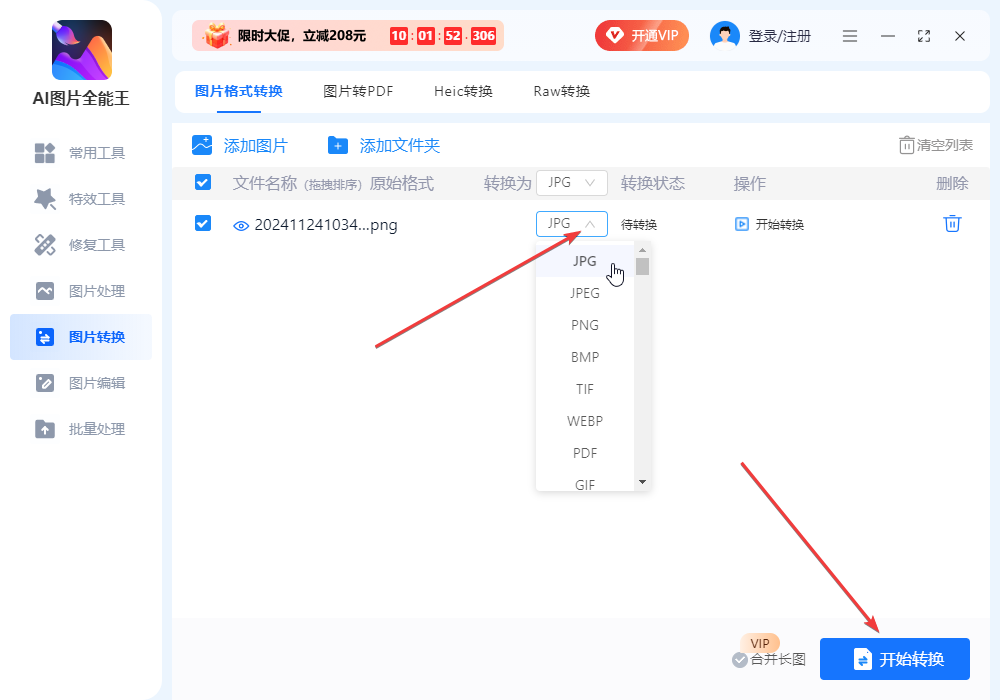Open the 常用工具 sidebar section
This screenshot has width=1000, height=700.
click(80, 152)
